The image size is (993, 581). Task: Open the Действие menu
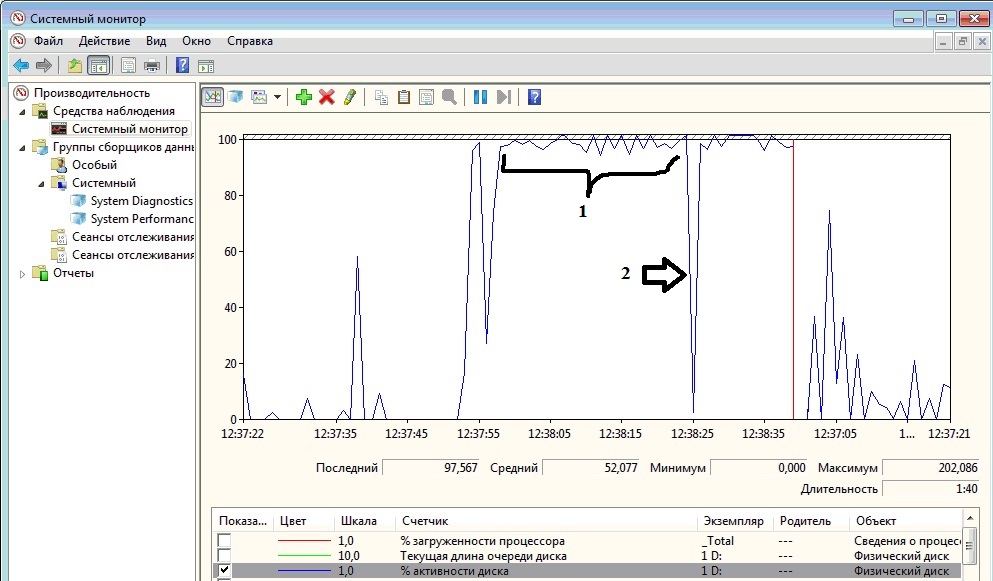[x=104, y=41]
